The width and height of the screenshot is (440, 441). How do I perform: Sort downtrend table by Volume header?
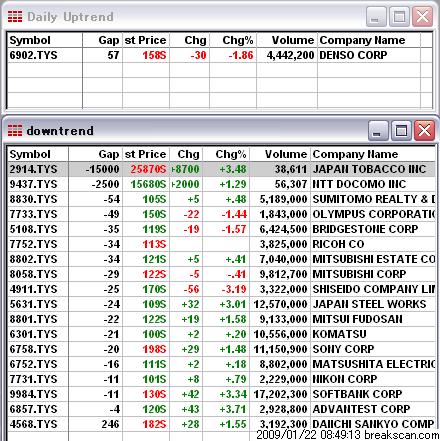(x=280, y=154)
